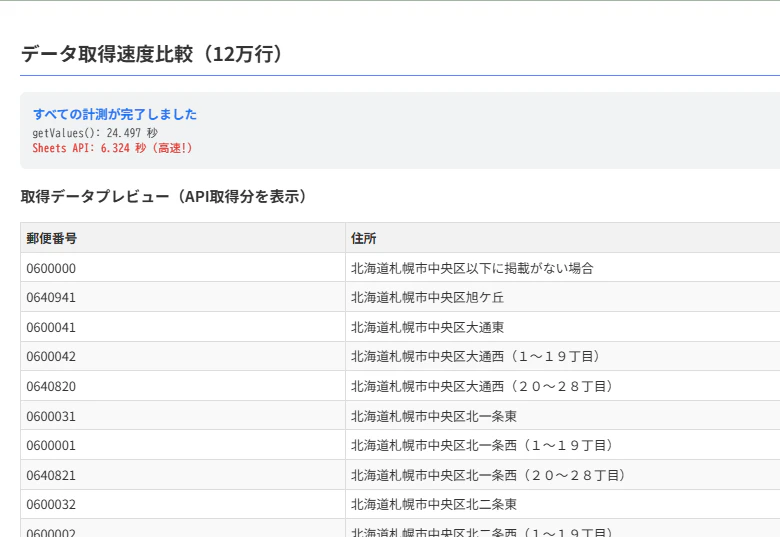The image size is (780, 537).
Task: Click the getValues() 24.497 秒 result line
Action: pyautogui.click(x=95, y=133)
